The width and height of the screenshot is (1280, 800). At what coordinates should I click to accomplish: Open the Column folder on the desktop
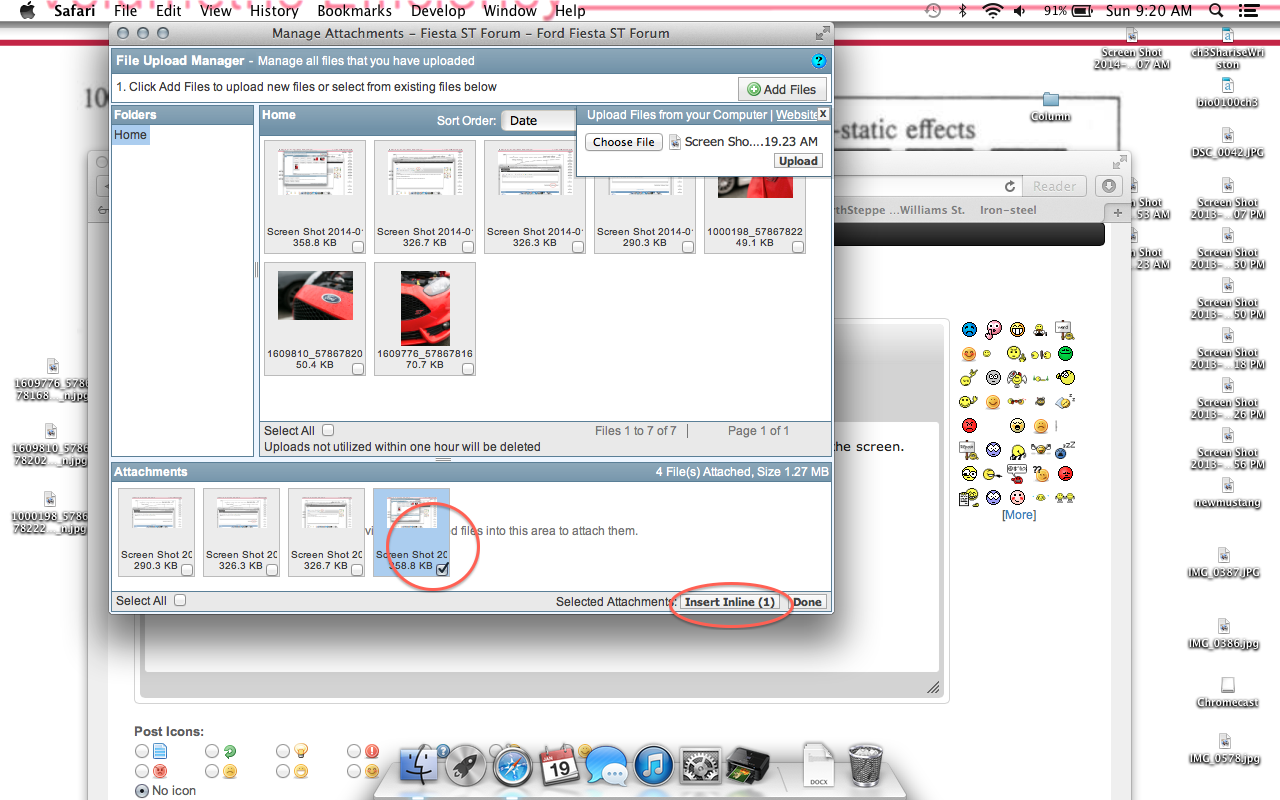(1050, 107)
